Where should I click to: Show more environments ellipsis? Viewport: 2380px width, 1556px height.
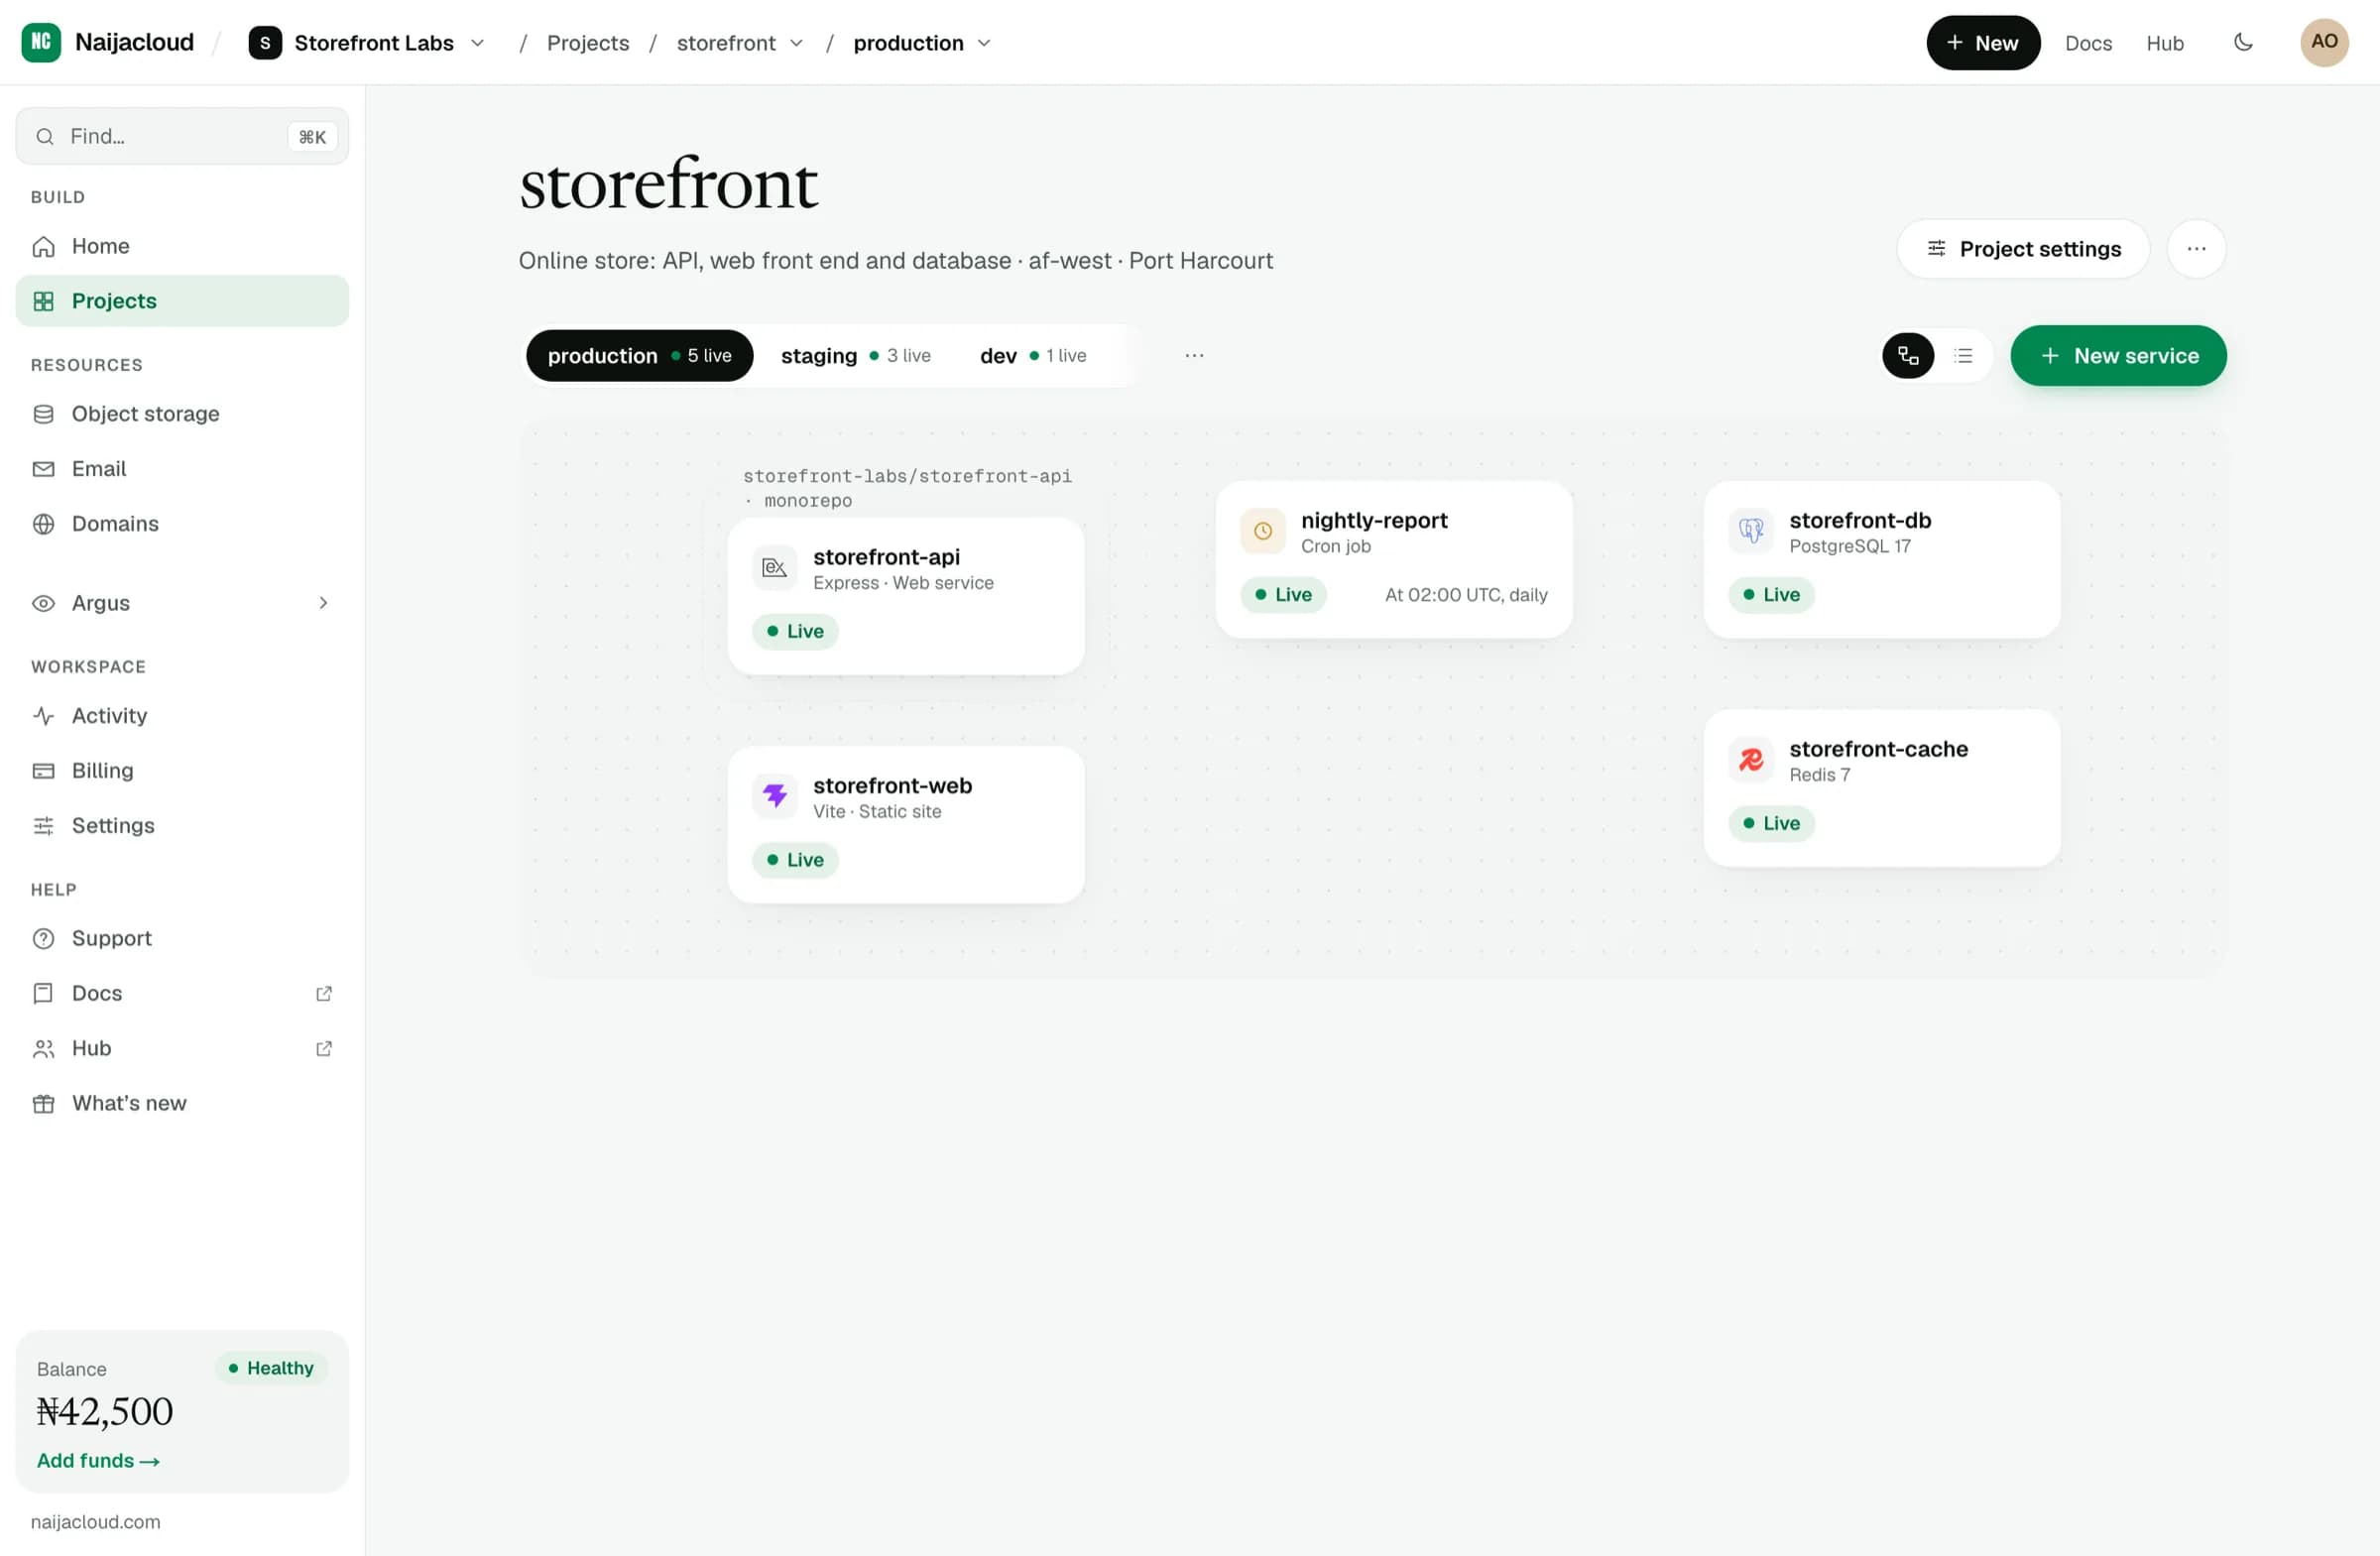coord(1194,356)
